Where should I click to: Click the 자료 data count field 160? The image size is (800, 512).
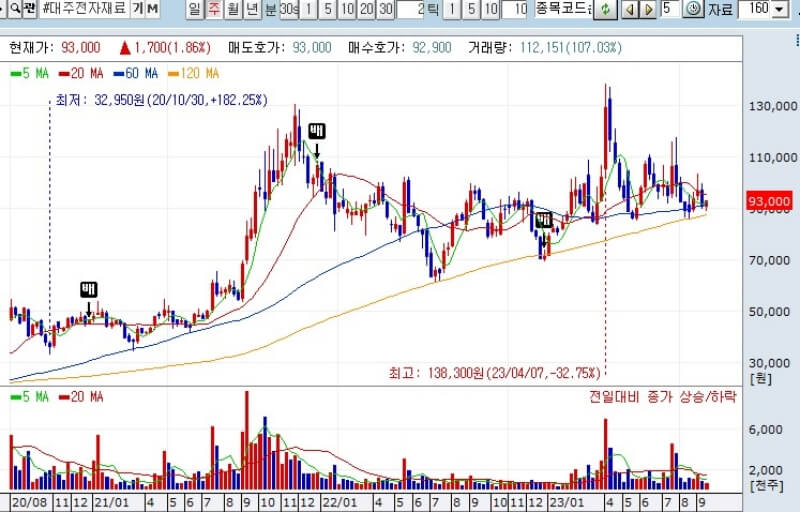tap(755, 9)
